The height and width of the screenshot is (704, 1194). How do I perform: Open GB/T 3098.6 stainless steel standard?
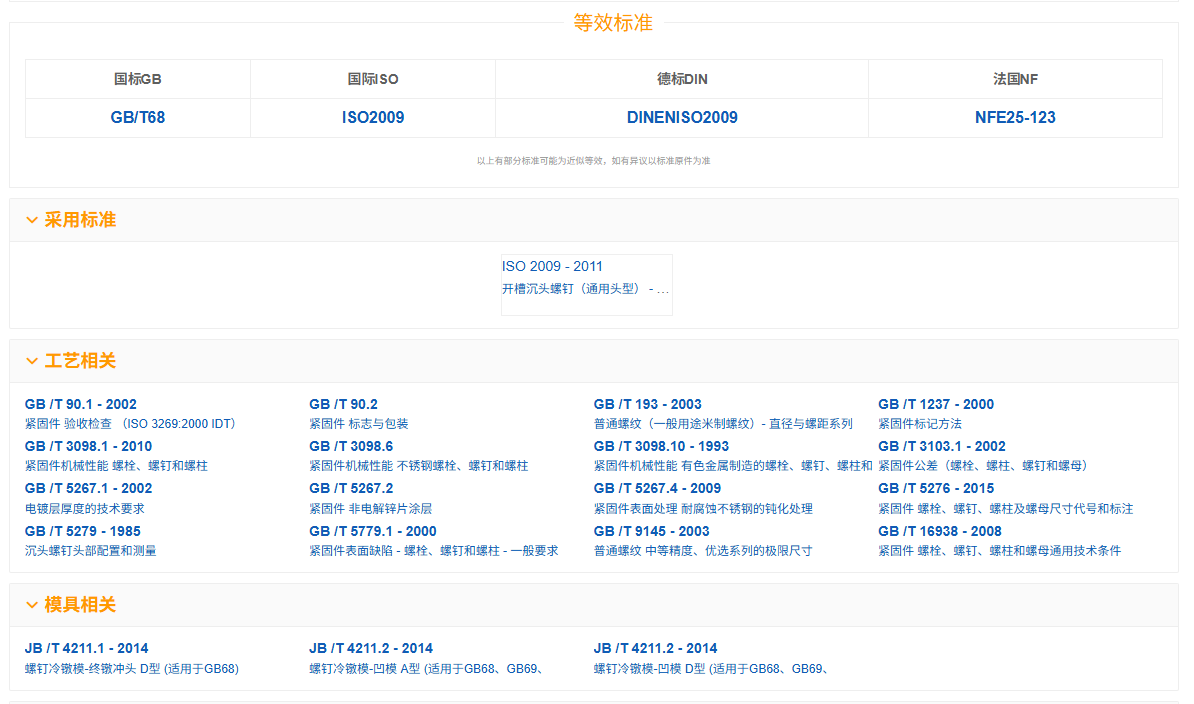(x=351, y=446)
